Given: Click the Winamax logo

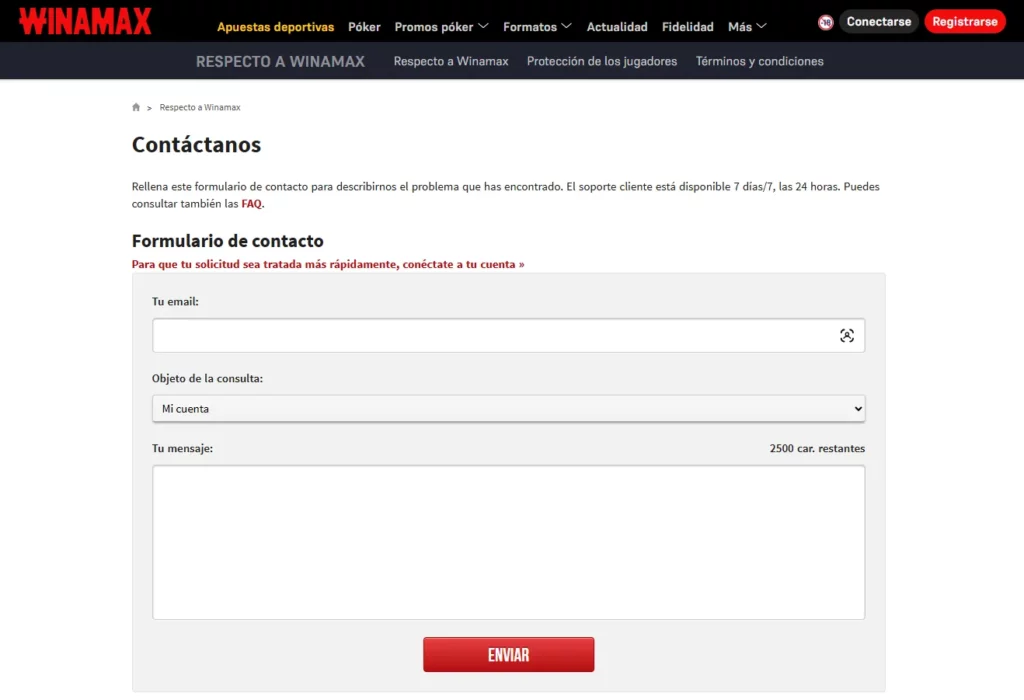Looking at the screenshot, I should [x=85, y=21].
